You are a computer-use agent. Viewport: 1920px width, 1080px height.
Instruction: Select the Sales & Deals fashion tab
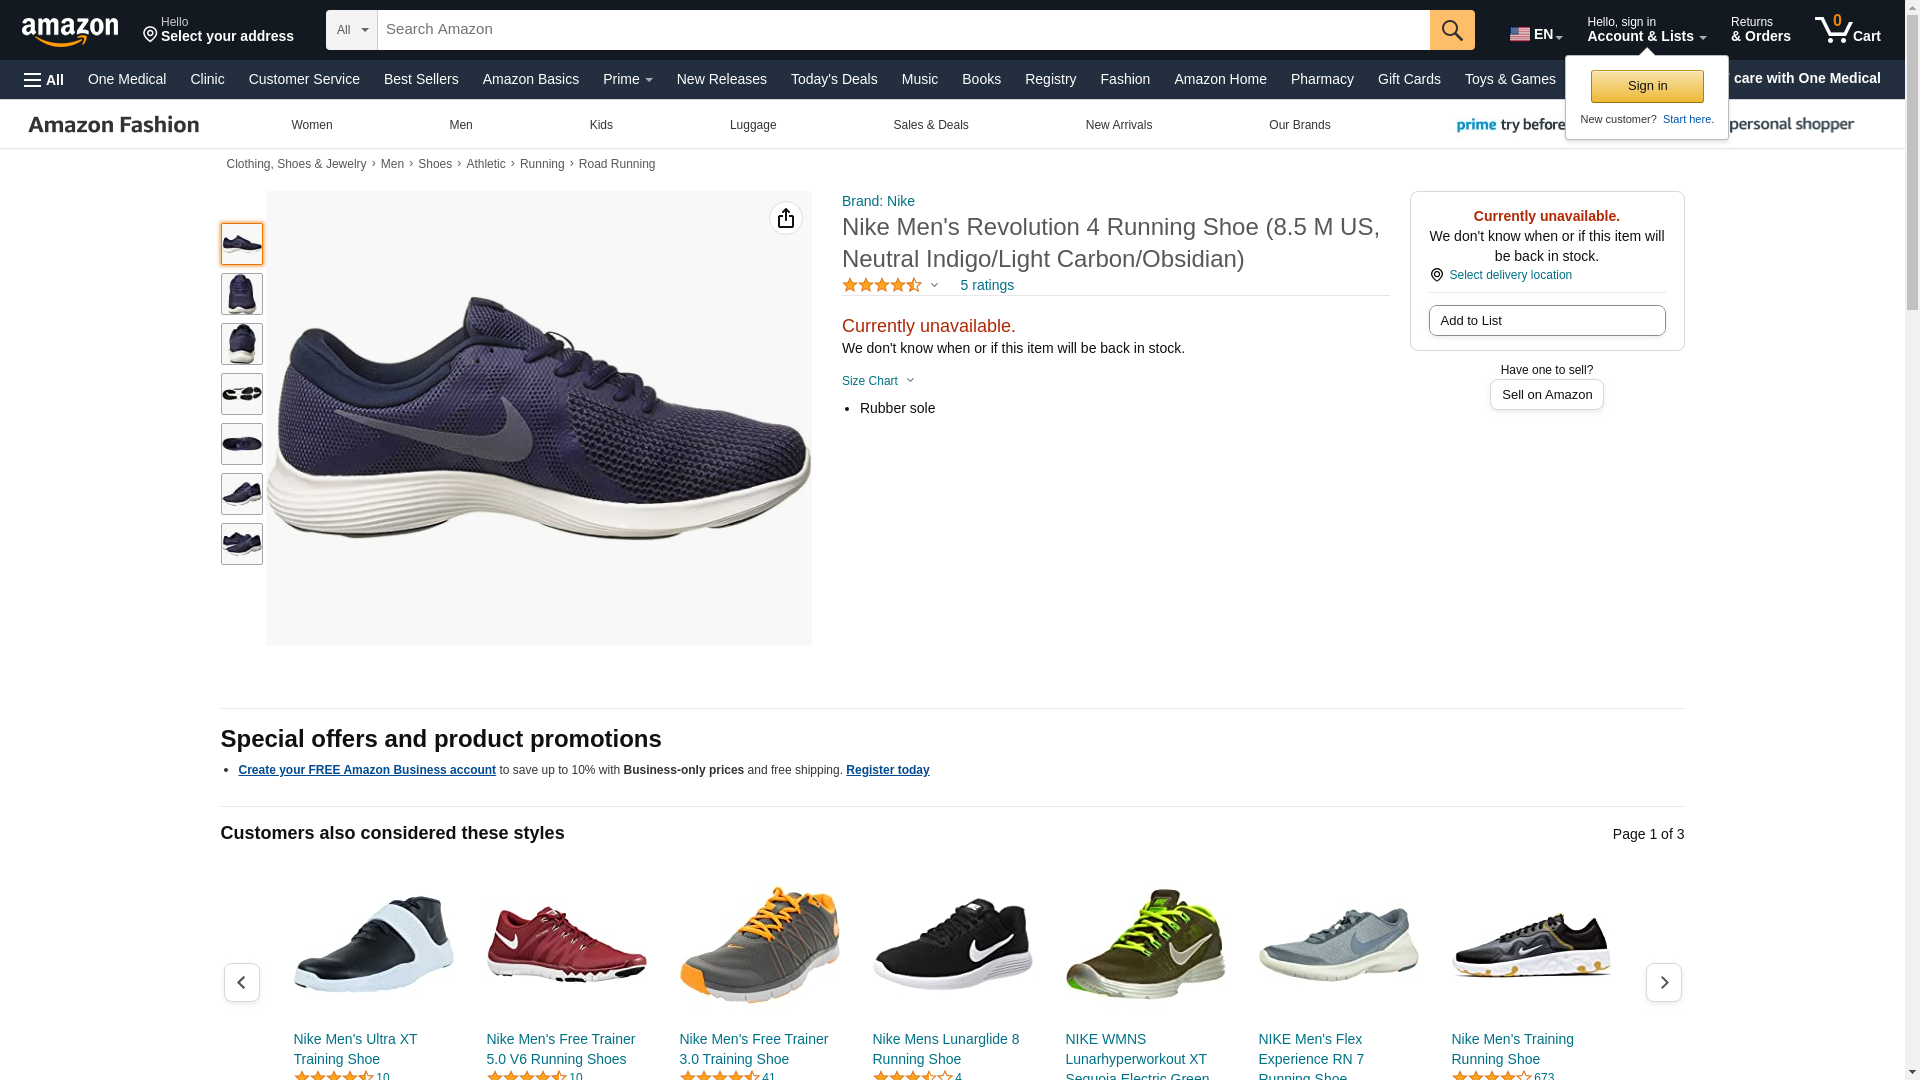click(x=930, y=125)
